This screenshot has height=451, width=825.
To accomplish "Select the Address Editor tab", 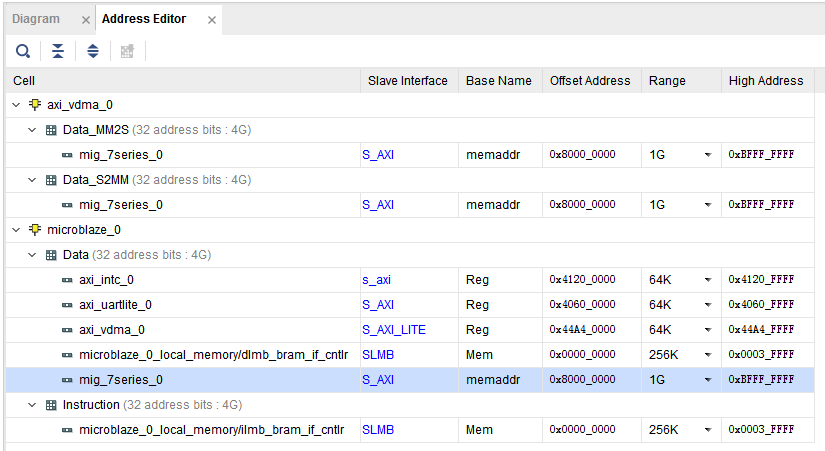I will point(143,19).
